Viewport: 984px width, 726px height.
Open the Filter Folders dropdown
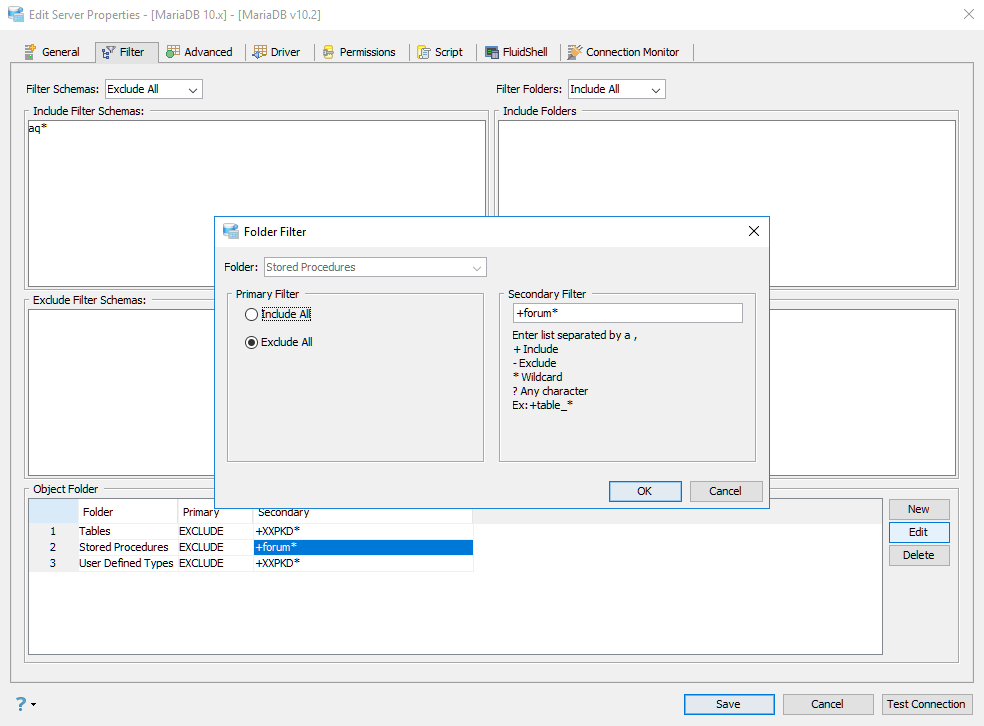(x=617, y=89)
